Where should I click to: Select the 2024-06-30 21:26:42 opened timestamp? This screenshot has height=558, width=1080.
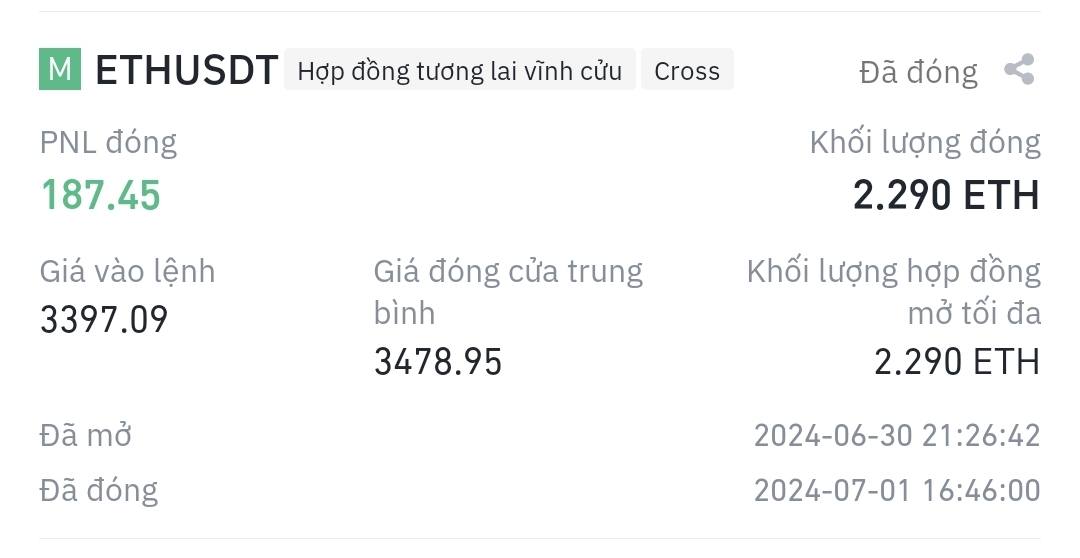coord(897,435)
